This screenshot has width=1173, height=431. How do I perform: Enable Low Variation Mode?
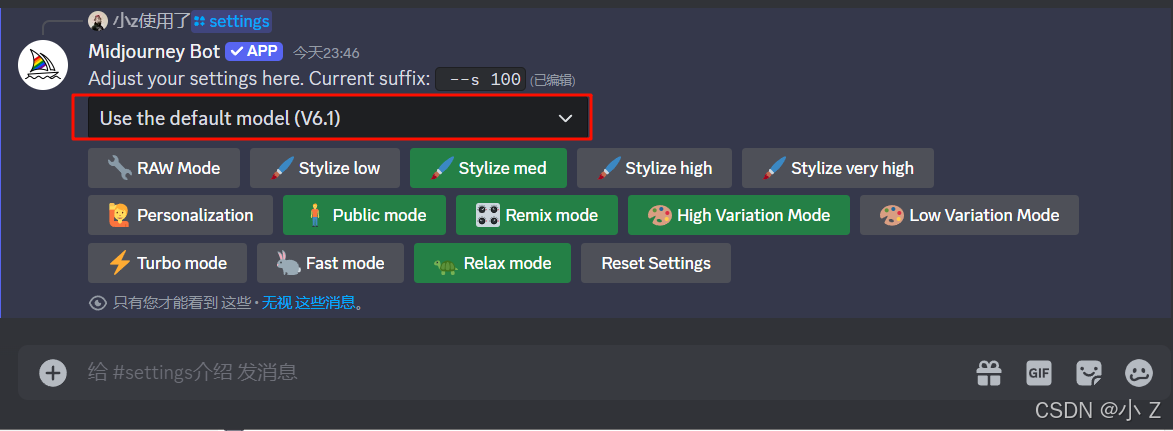coord(970,216)
